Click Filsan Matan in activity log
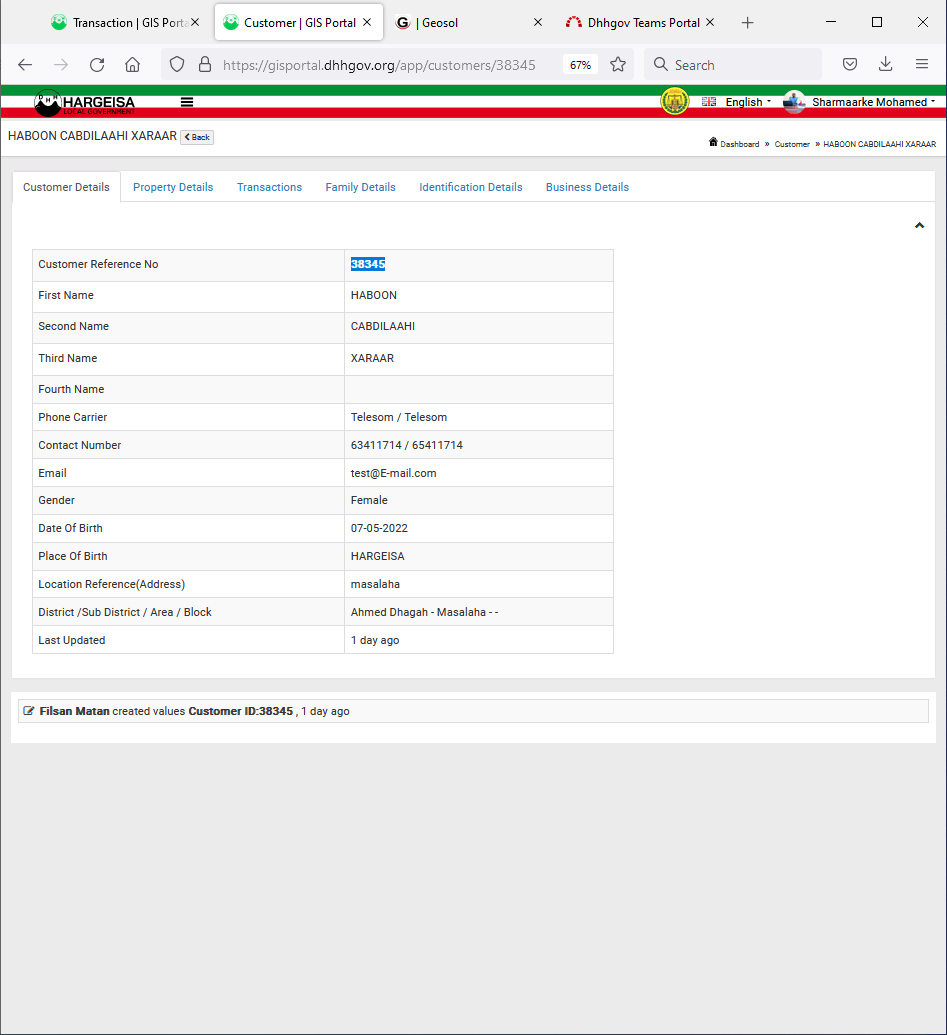947x1035 pixels. click(x=75, y=711)
